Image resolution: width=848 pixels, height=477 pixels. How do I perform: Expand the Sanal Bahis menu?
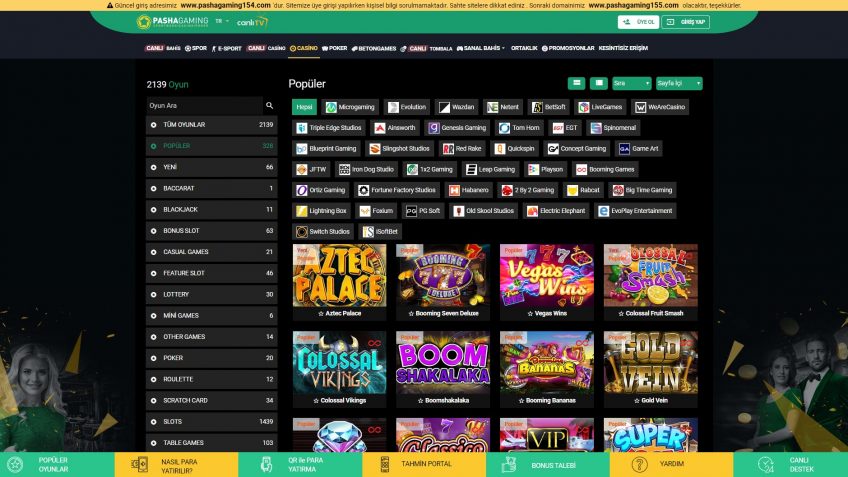click(x=481, y=48)
